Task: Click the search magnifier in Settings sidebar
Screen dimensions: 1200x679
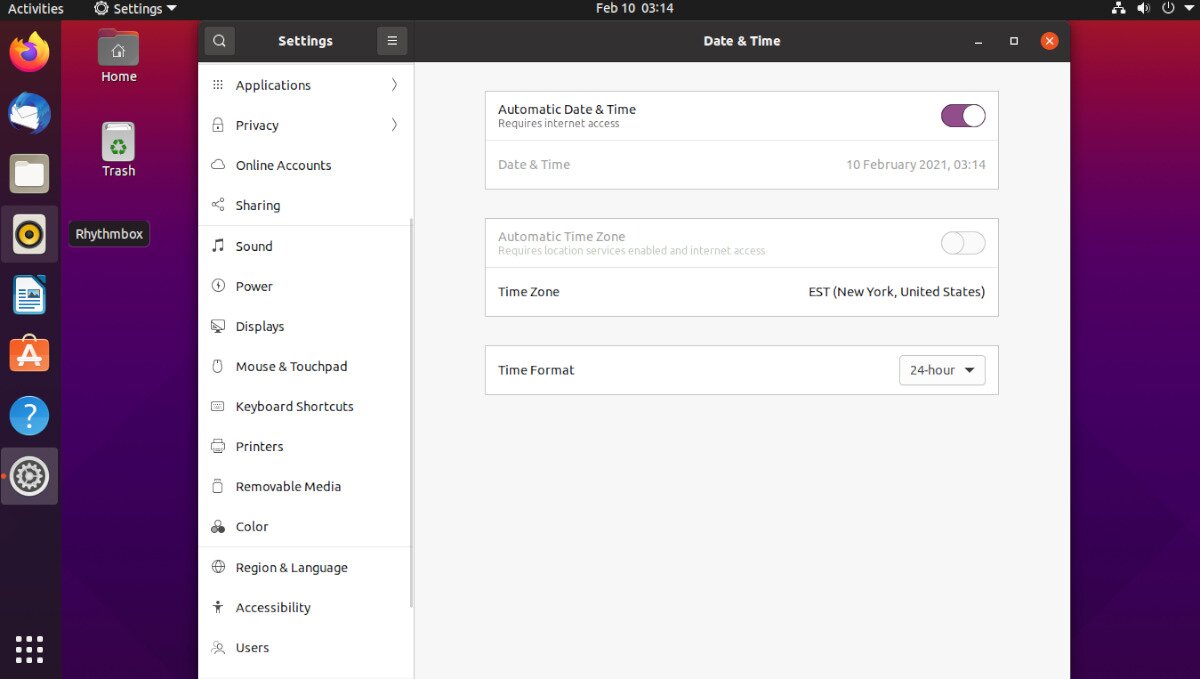Action: [x=219, y=41]
